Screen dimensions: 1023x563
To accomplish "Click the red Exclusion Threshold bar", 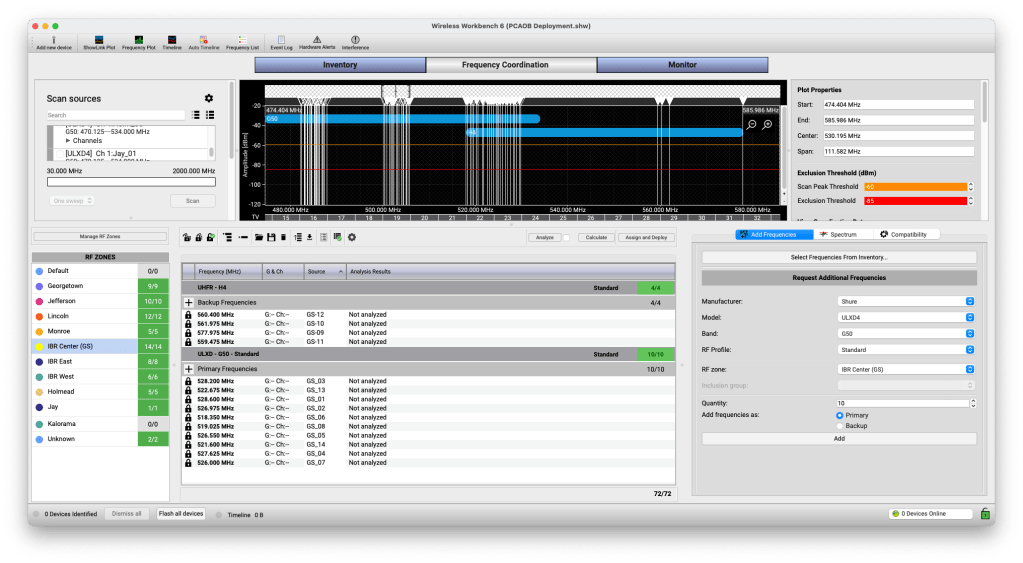I will pos(915,201).
